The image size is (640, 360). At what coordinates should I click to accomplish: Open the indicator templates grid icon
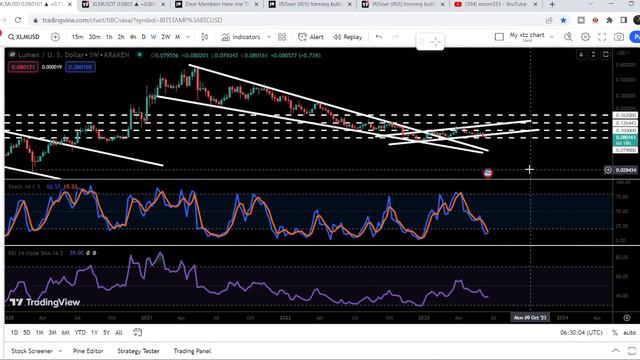(282, 37)
